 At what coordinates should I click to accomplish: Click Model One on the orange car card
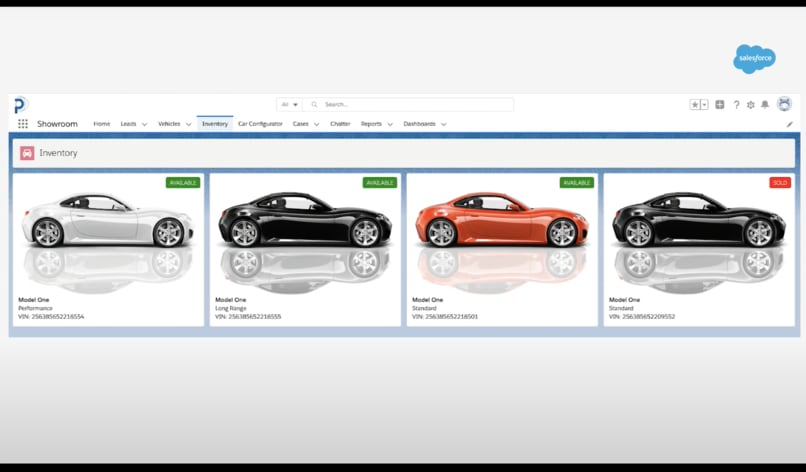[x=428, y=300]
